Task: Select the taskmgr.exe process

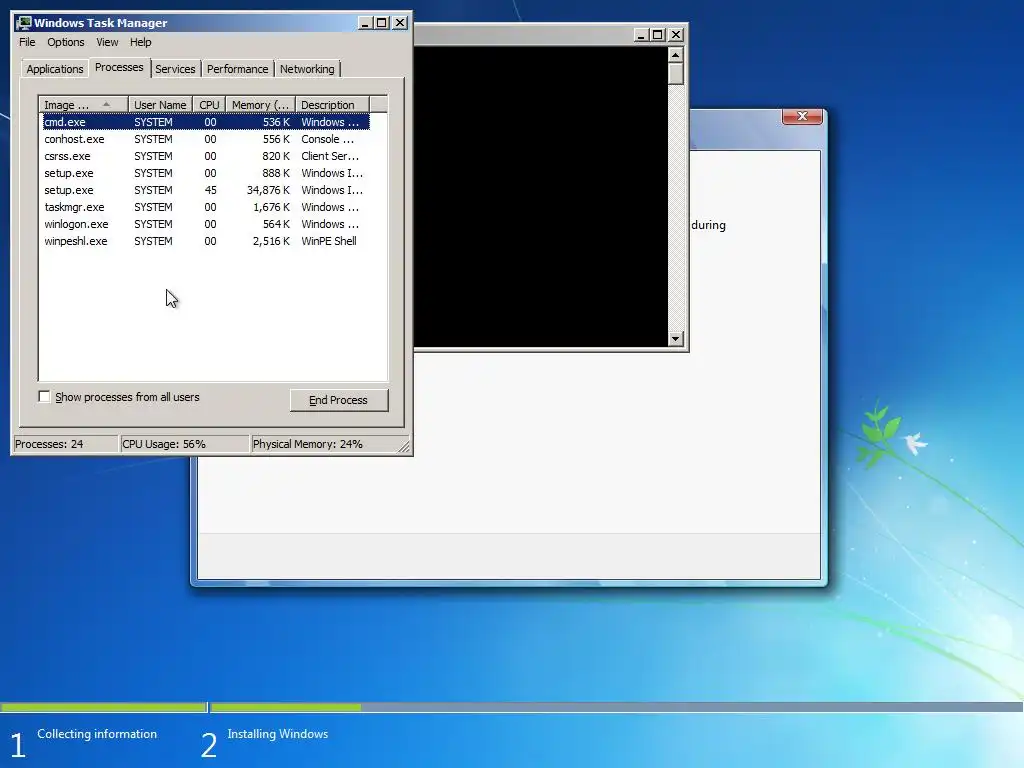Action: [206, 207]
